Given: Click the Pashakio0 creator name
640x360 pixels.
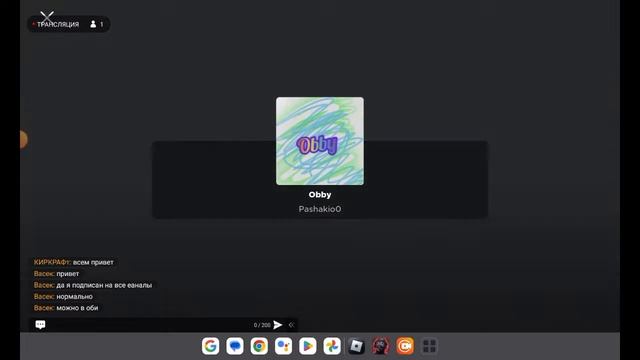Looking at the screenshot, I should pyautogui.click(x=320, y=209).
